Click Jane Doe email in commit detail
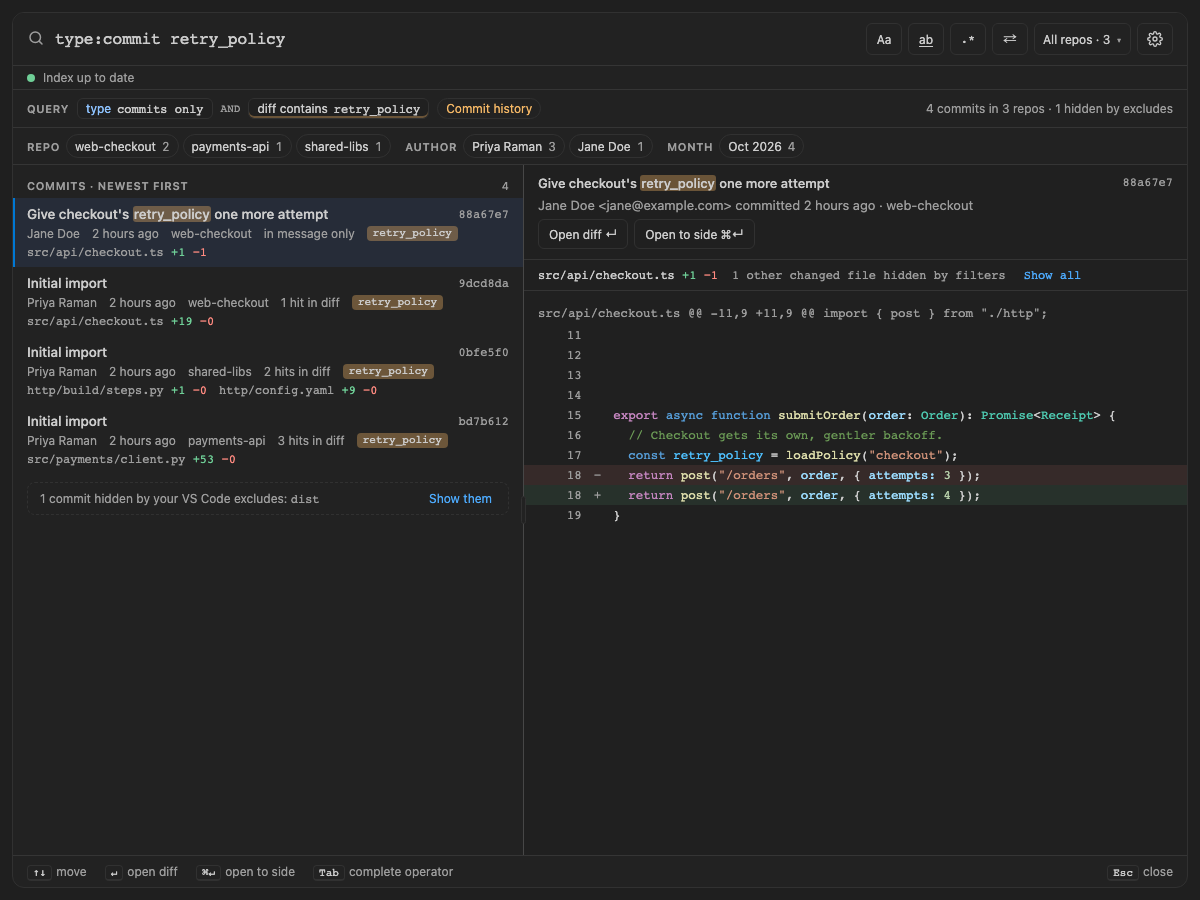Screen dimensions: 1200x900 click(665, 205)
